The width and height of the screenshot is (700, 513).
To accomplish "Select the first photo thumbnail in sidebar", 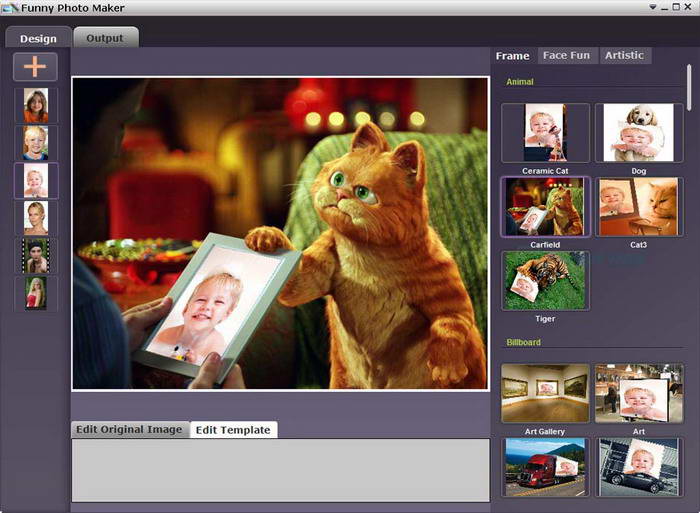I will pyautogui.click(x=36, y=105).
